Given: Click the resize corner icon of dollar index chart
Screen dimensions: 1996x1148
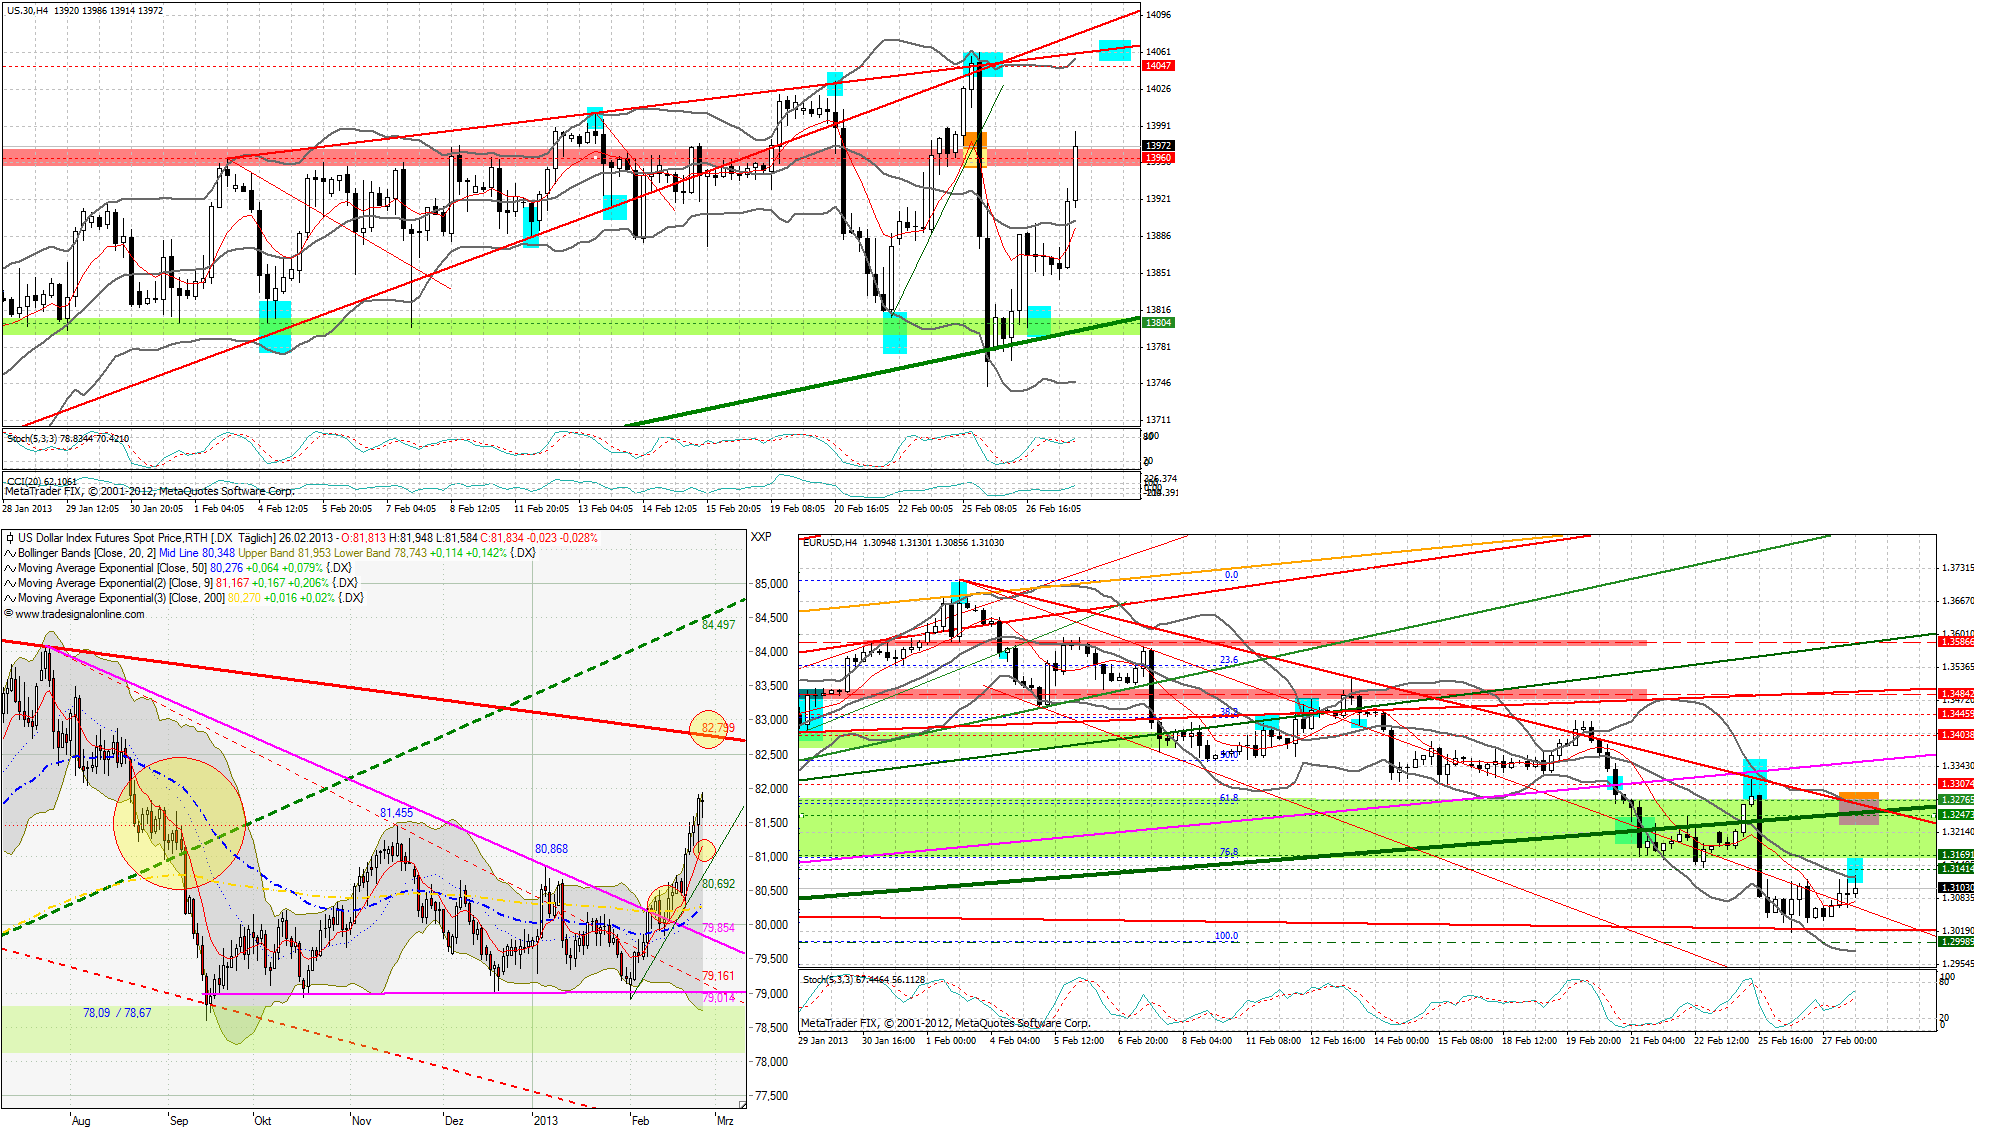Looking at the screenshot, I should point(742,1104).
